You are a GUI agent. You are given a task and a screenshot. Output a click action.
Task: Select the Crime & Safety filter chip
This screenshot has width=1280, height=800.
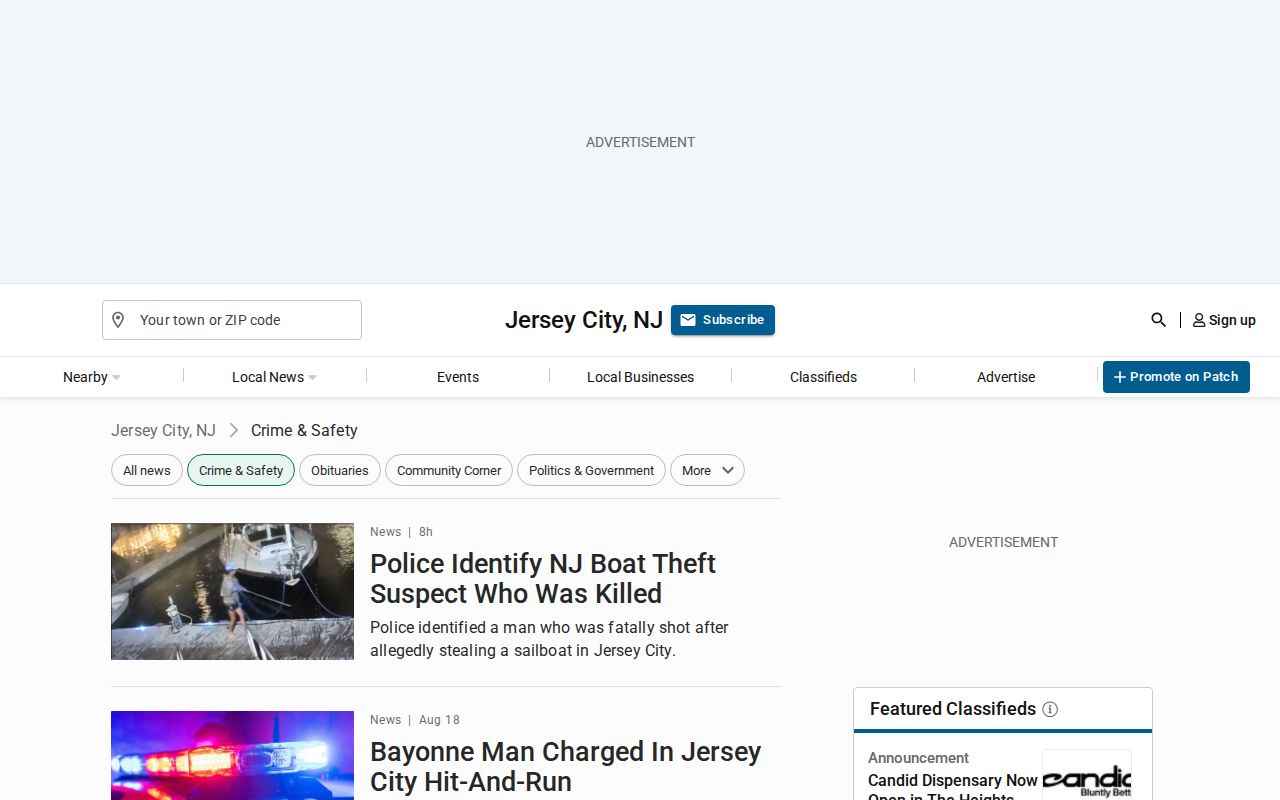241,470
